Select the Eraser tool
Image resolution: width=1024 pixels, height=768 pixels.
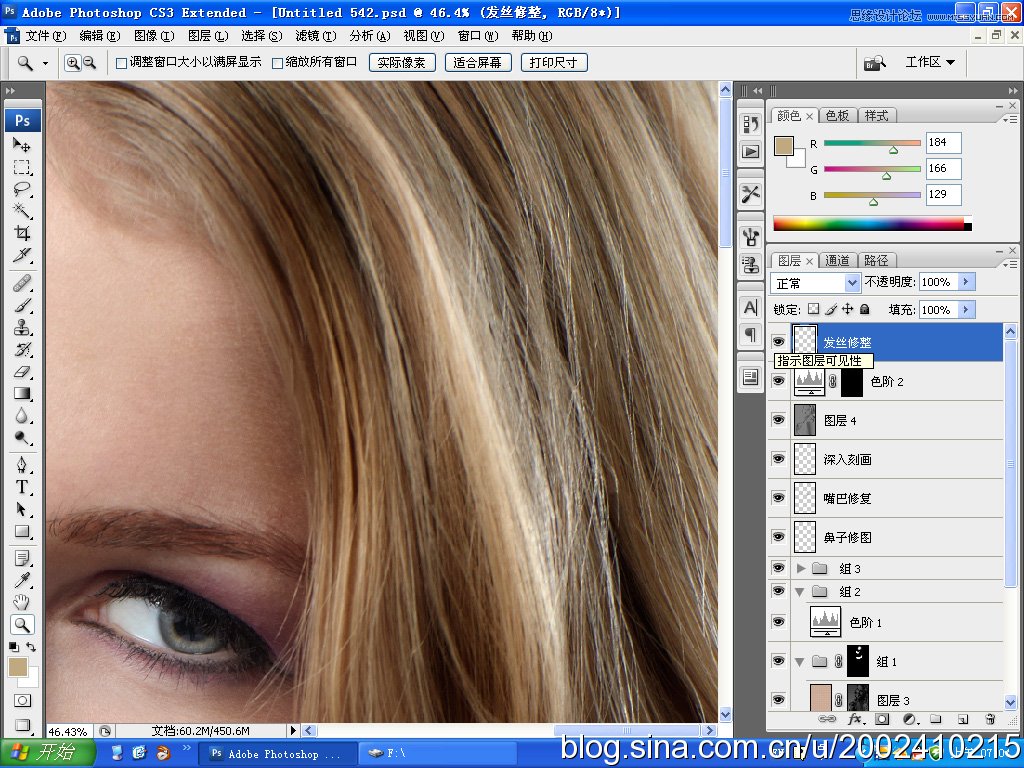pos(22,372)
